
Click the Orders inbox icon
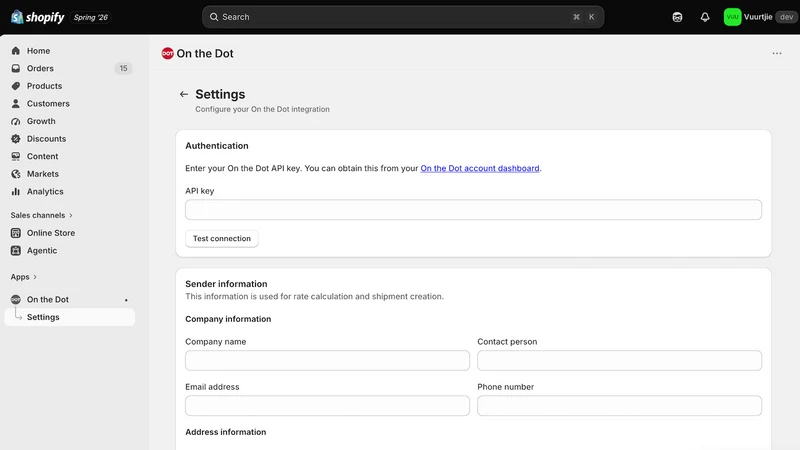click(x=16, y=68)
